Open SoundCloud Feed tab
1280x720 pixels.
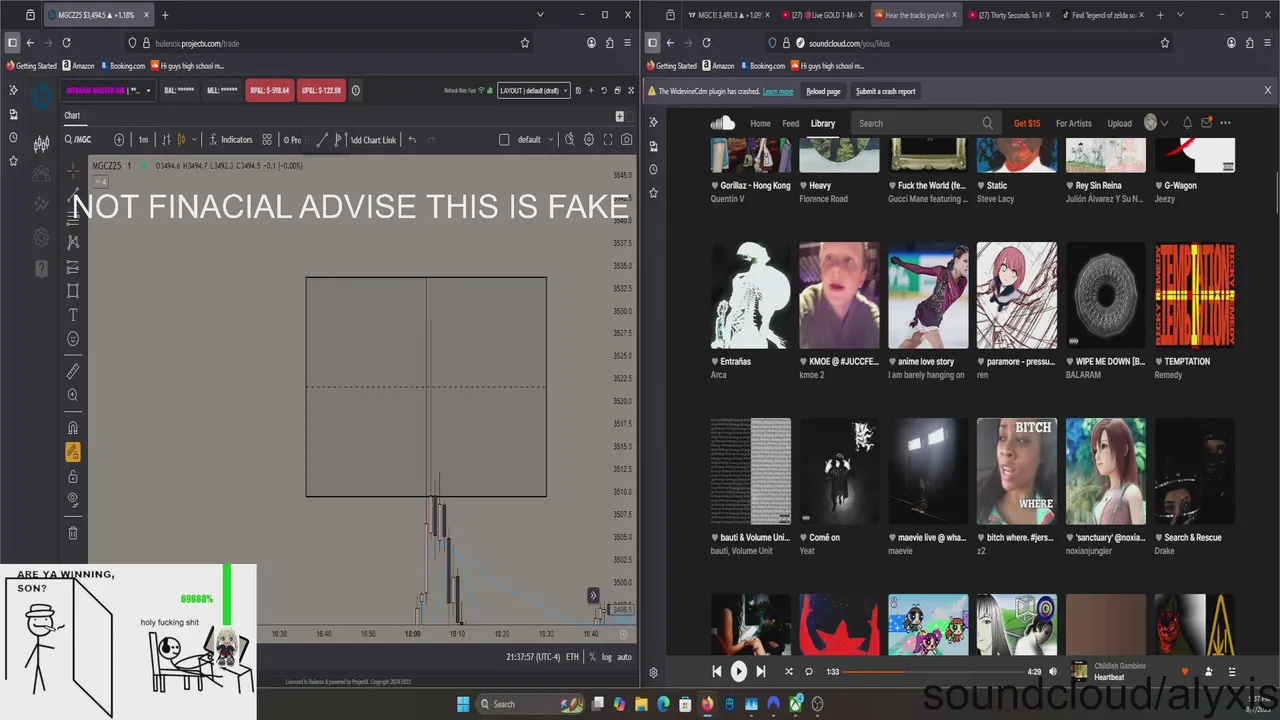click(x=791, y=123)
